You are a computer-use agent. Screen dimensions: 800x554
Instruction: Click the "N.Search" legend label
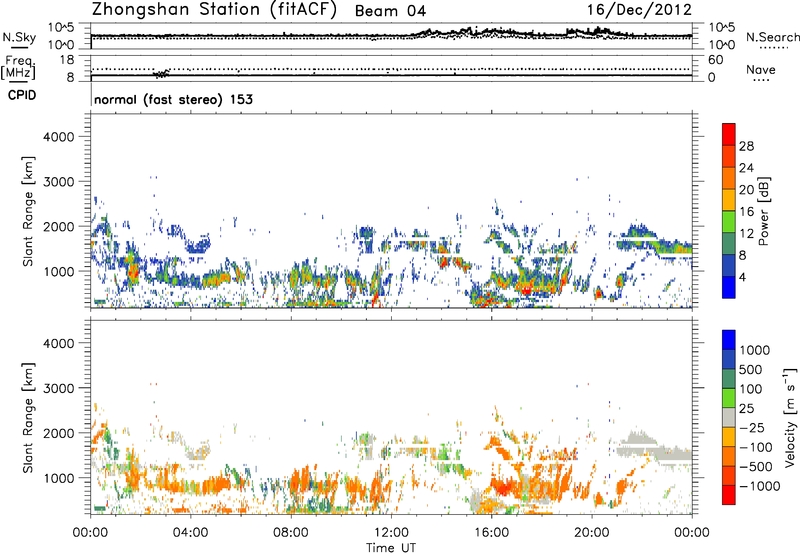click(773, 37)
